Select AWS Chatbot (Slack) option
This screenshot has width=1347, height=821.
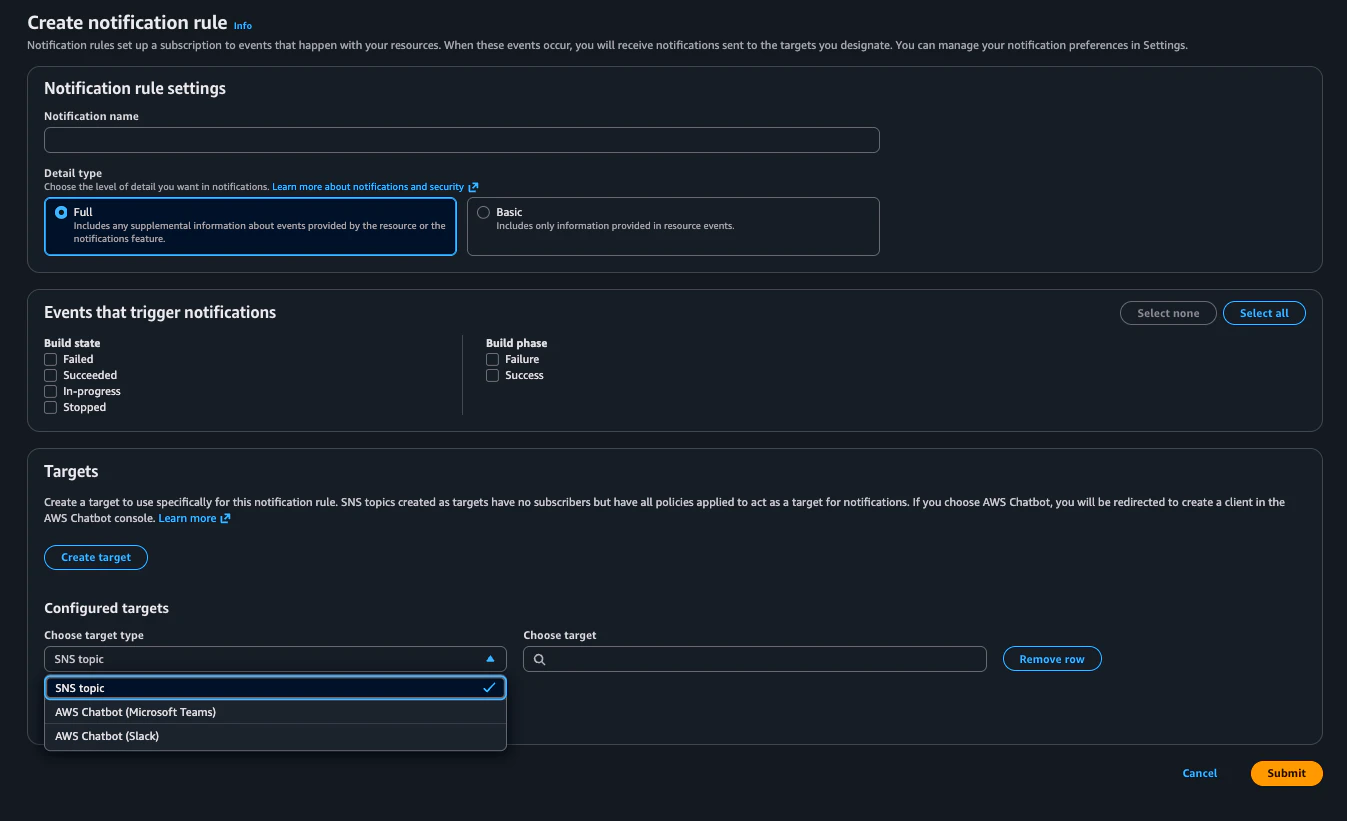[275, 736]
